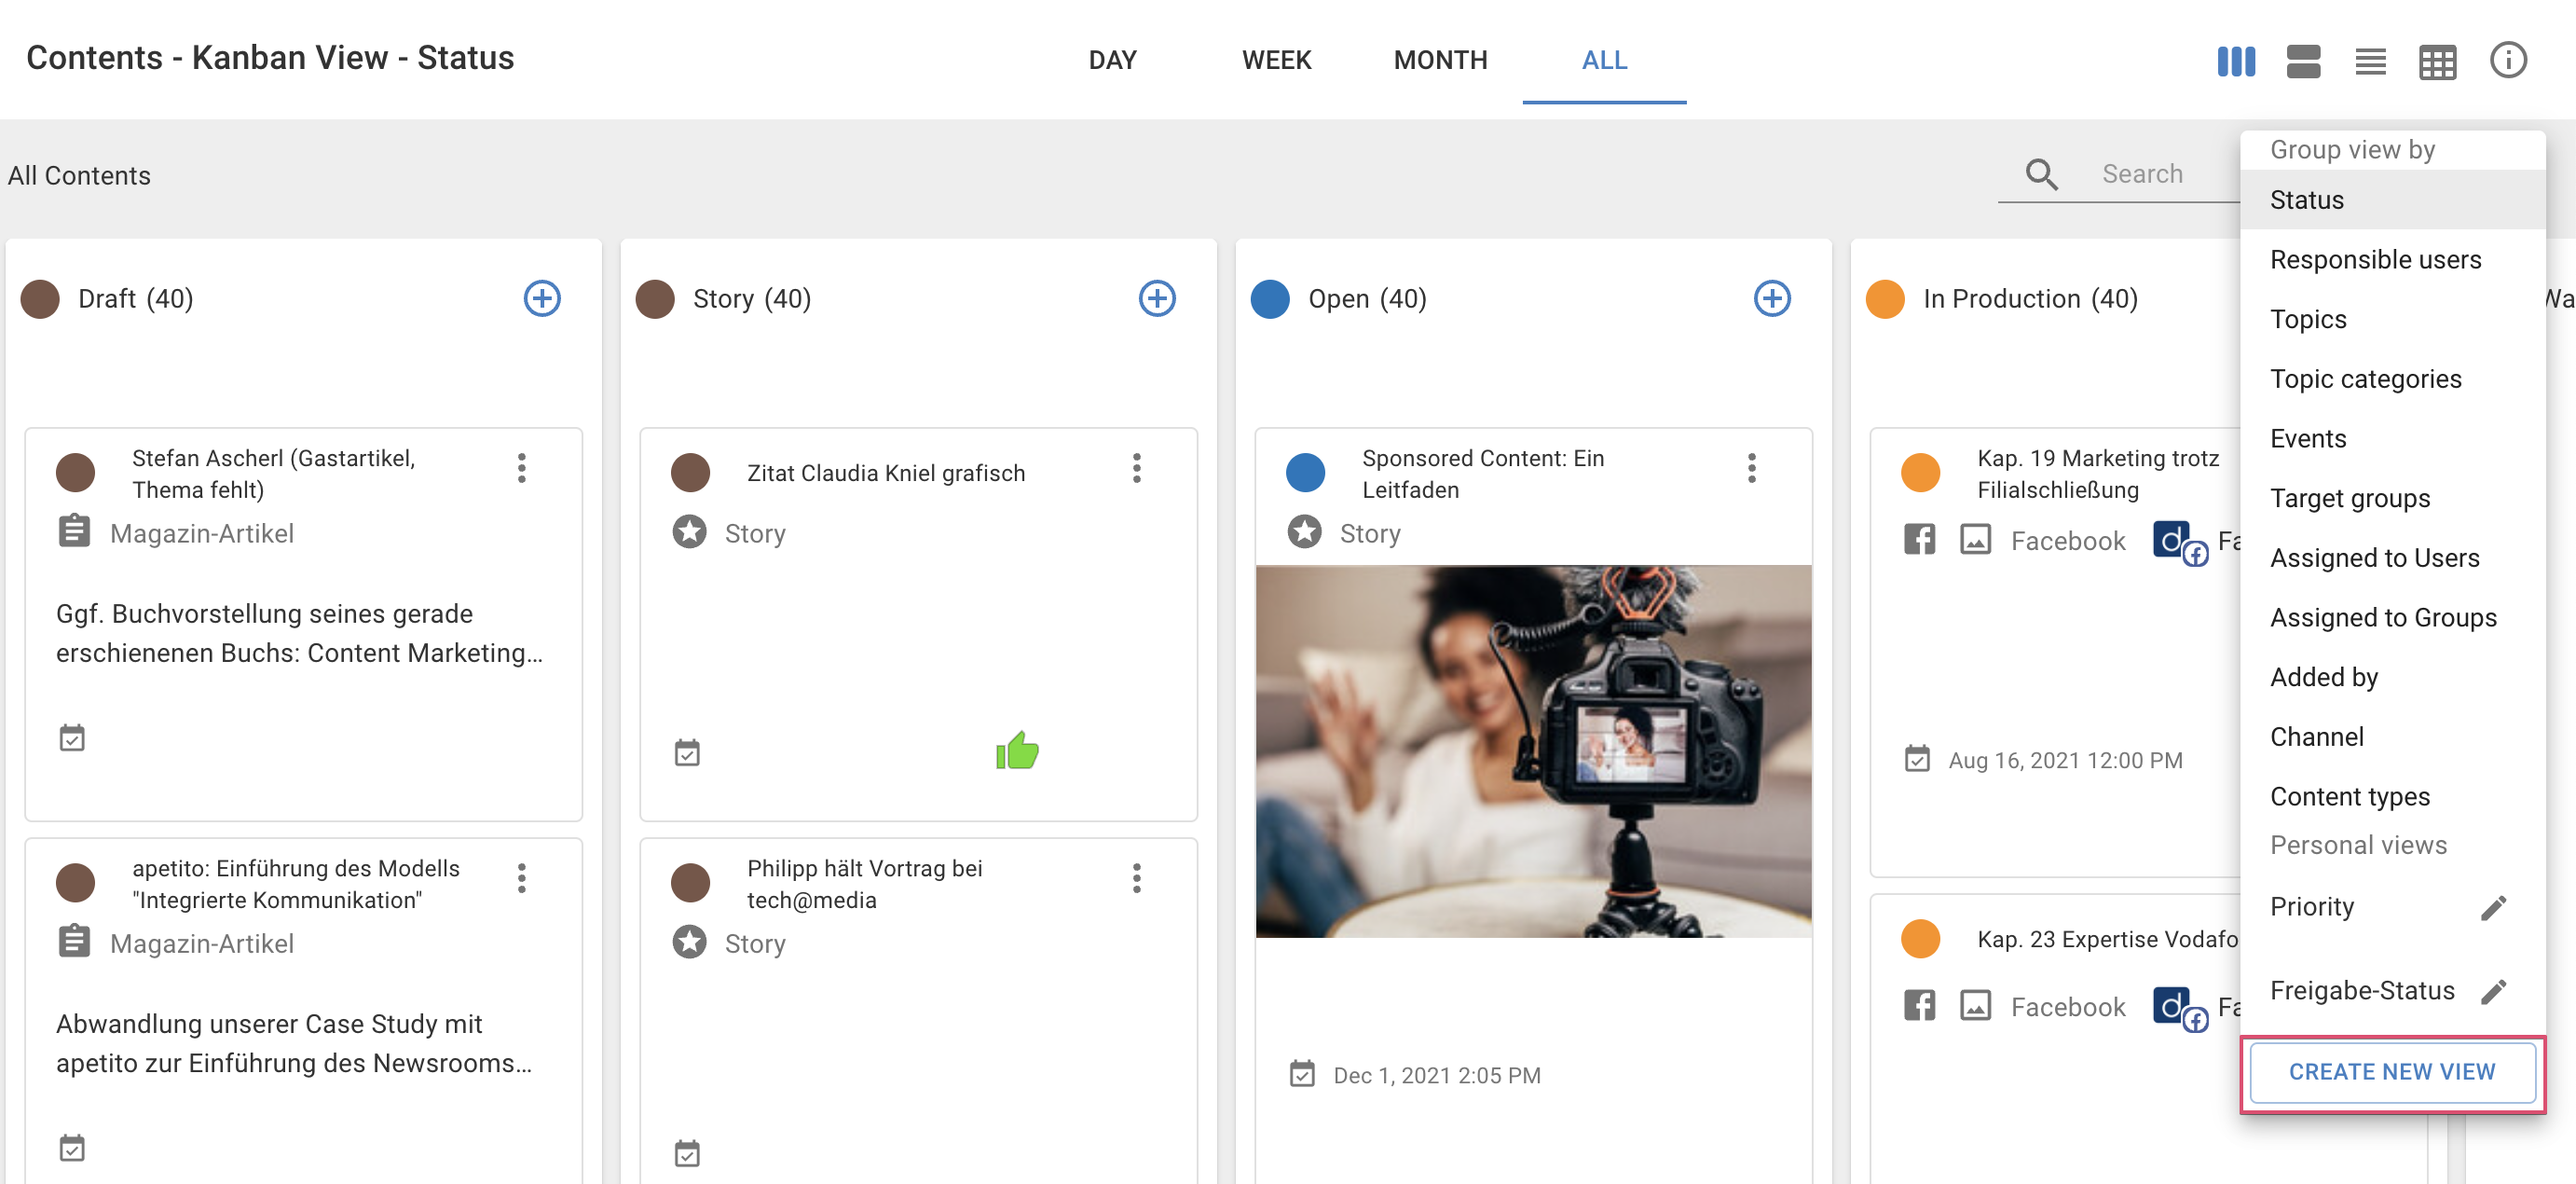Screen dimensions: 2576x1184
Task: Group view by Assigned to Groups
Action: pyautogui.click(x=2392, y=618)
